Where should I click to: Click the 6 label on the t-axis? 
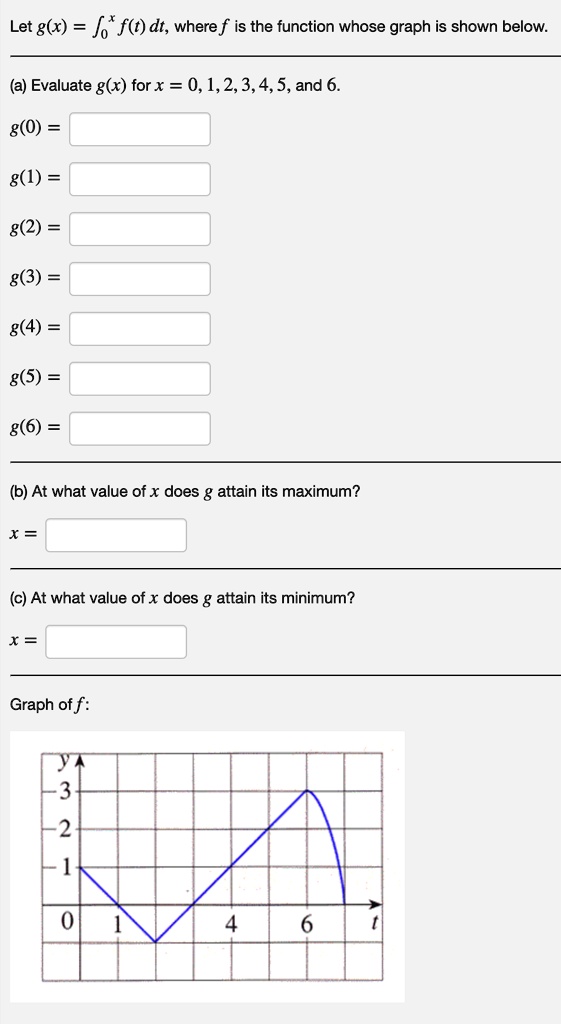click(x=307, y=924)
